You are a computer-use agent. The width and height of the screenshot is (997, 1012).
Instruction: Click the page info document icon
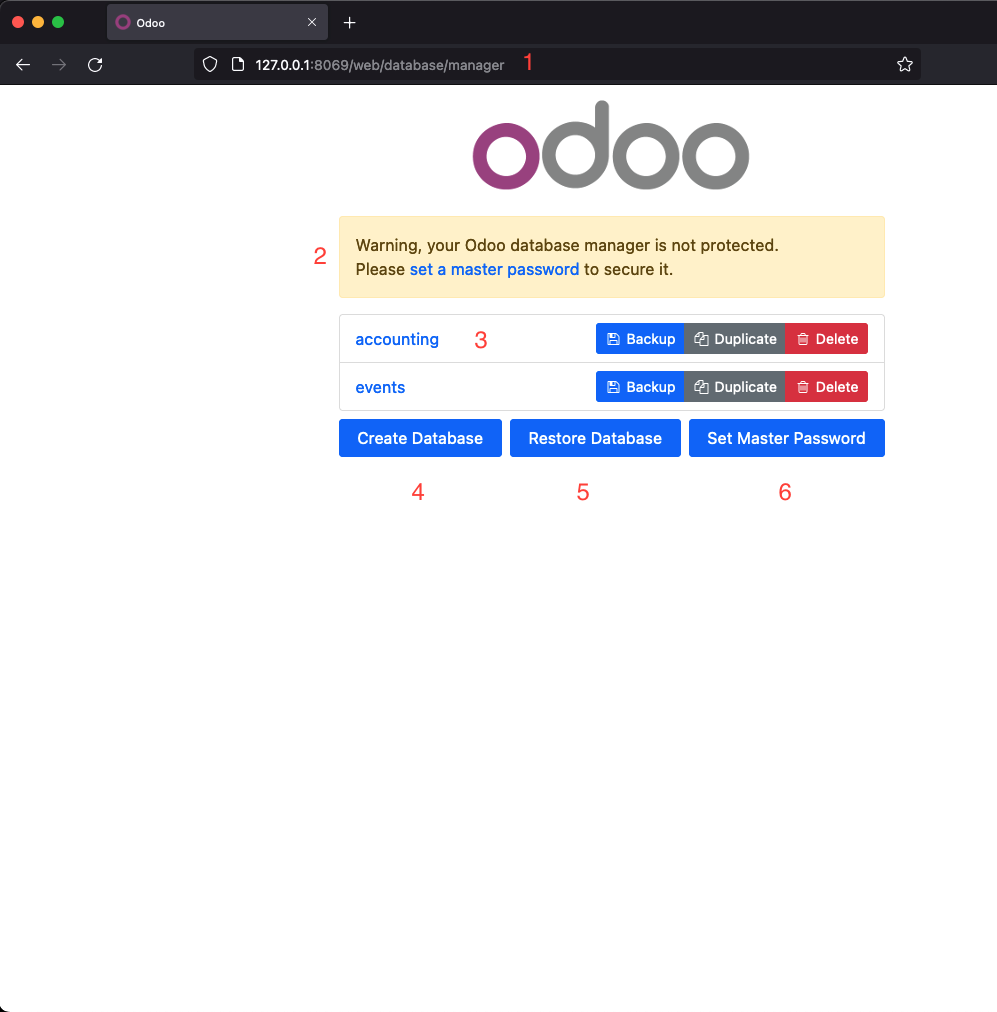[x=238, y=65]
